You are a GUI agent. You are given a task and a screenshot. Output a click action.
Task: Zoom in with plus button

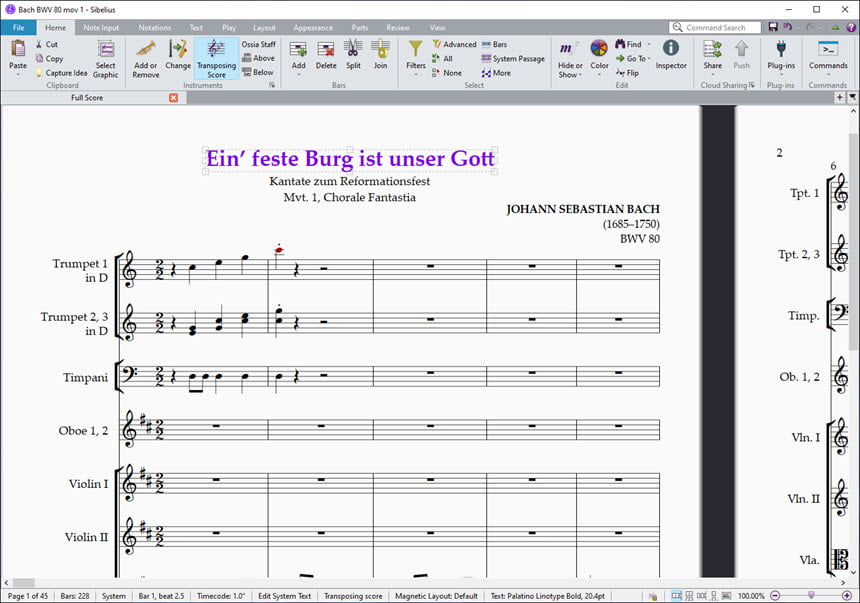[x=847, y=595]
